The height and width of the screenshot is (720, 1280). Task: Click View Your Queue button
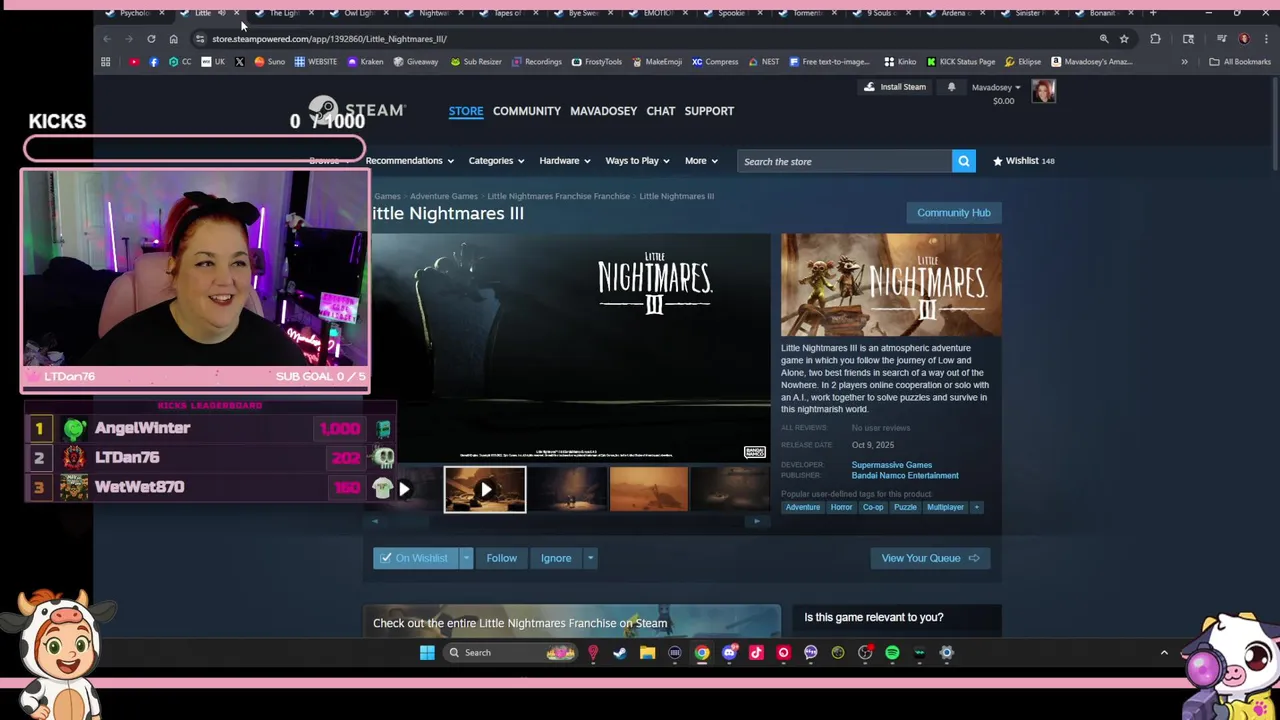click(x=930, y=558)
